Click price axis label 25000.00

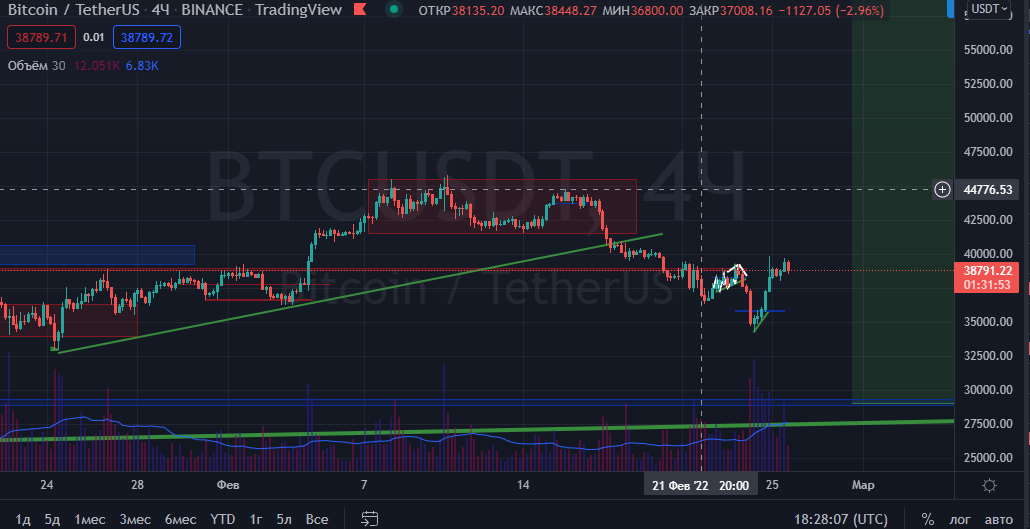pyautogui.click(x=987, y=457)
